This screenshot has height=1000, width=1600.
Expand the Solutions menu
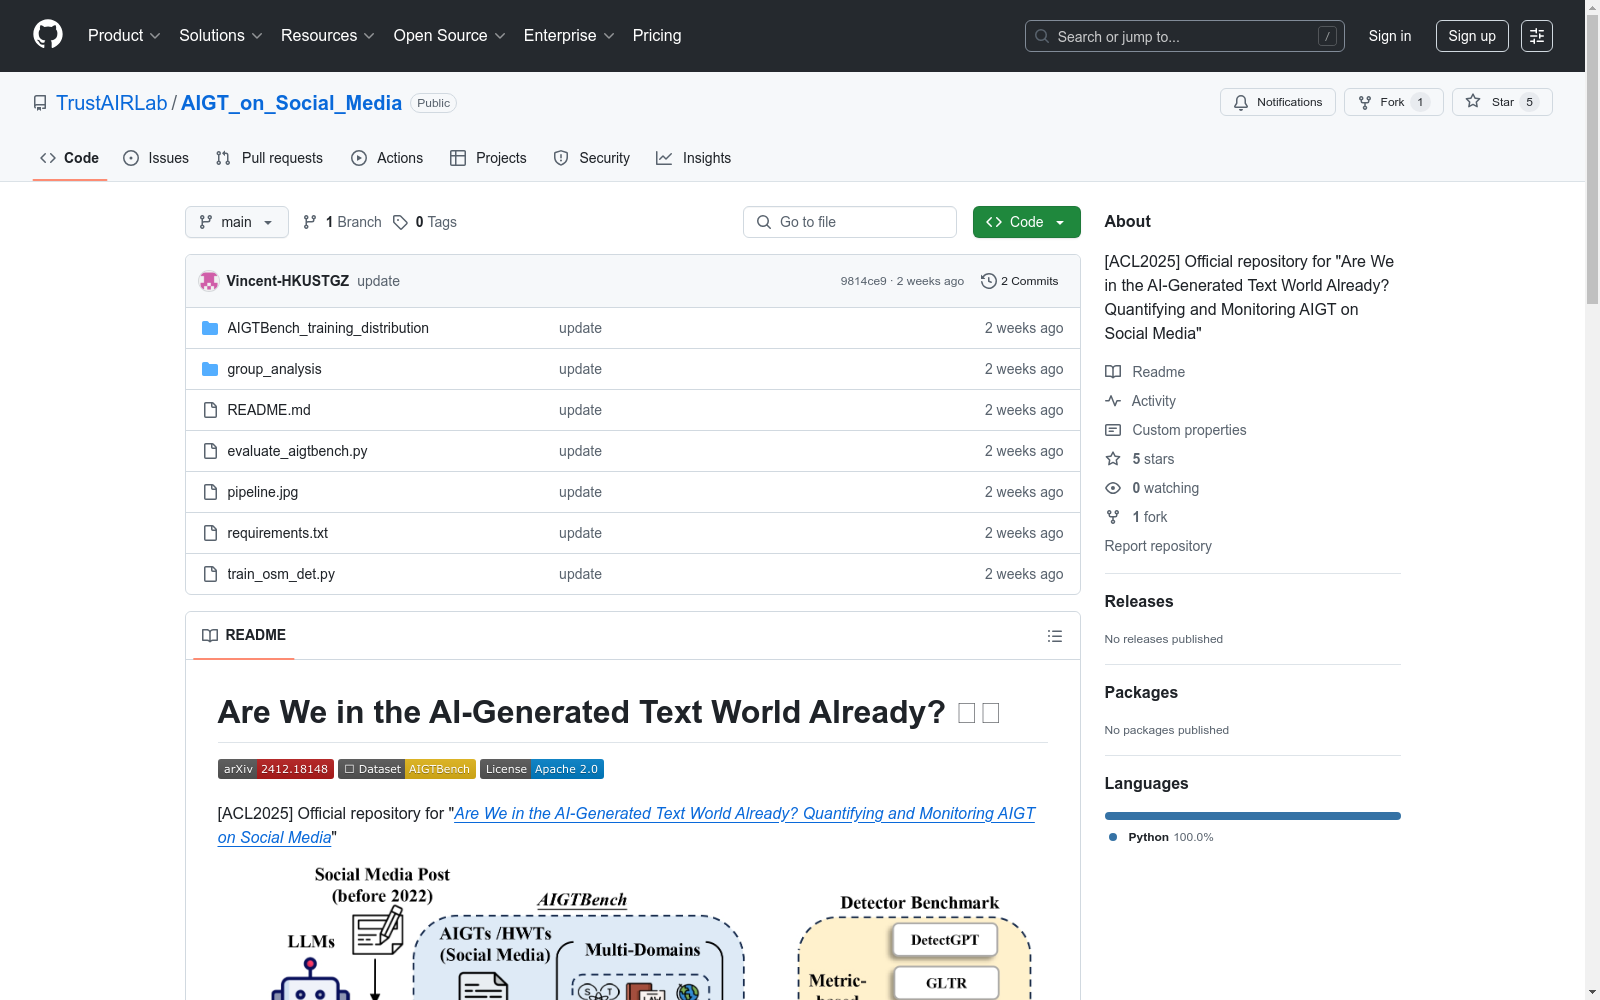220,36
